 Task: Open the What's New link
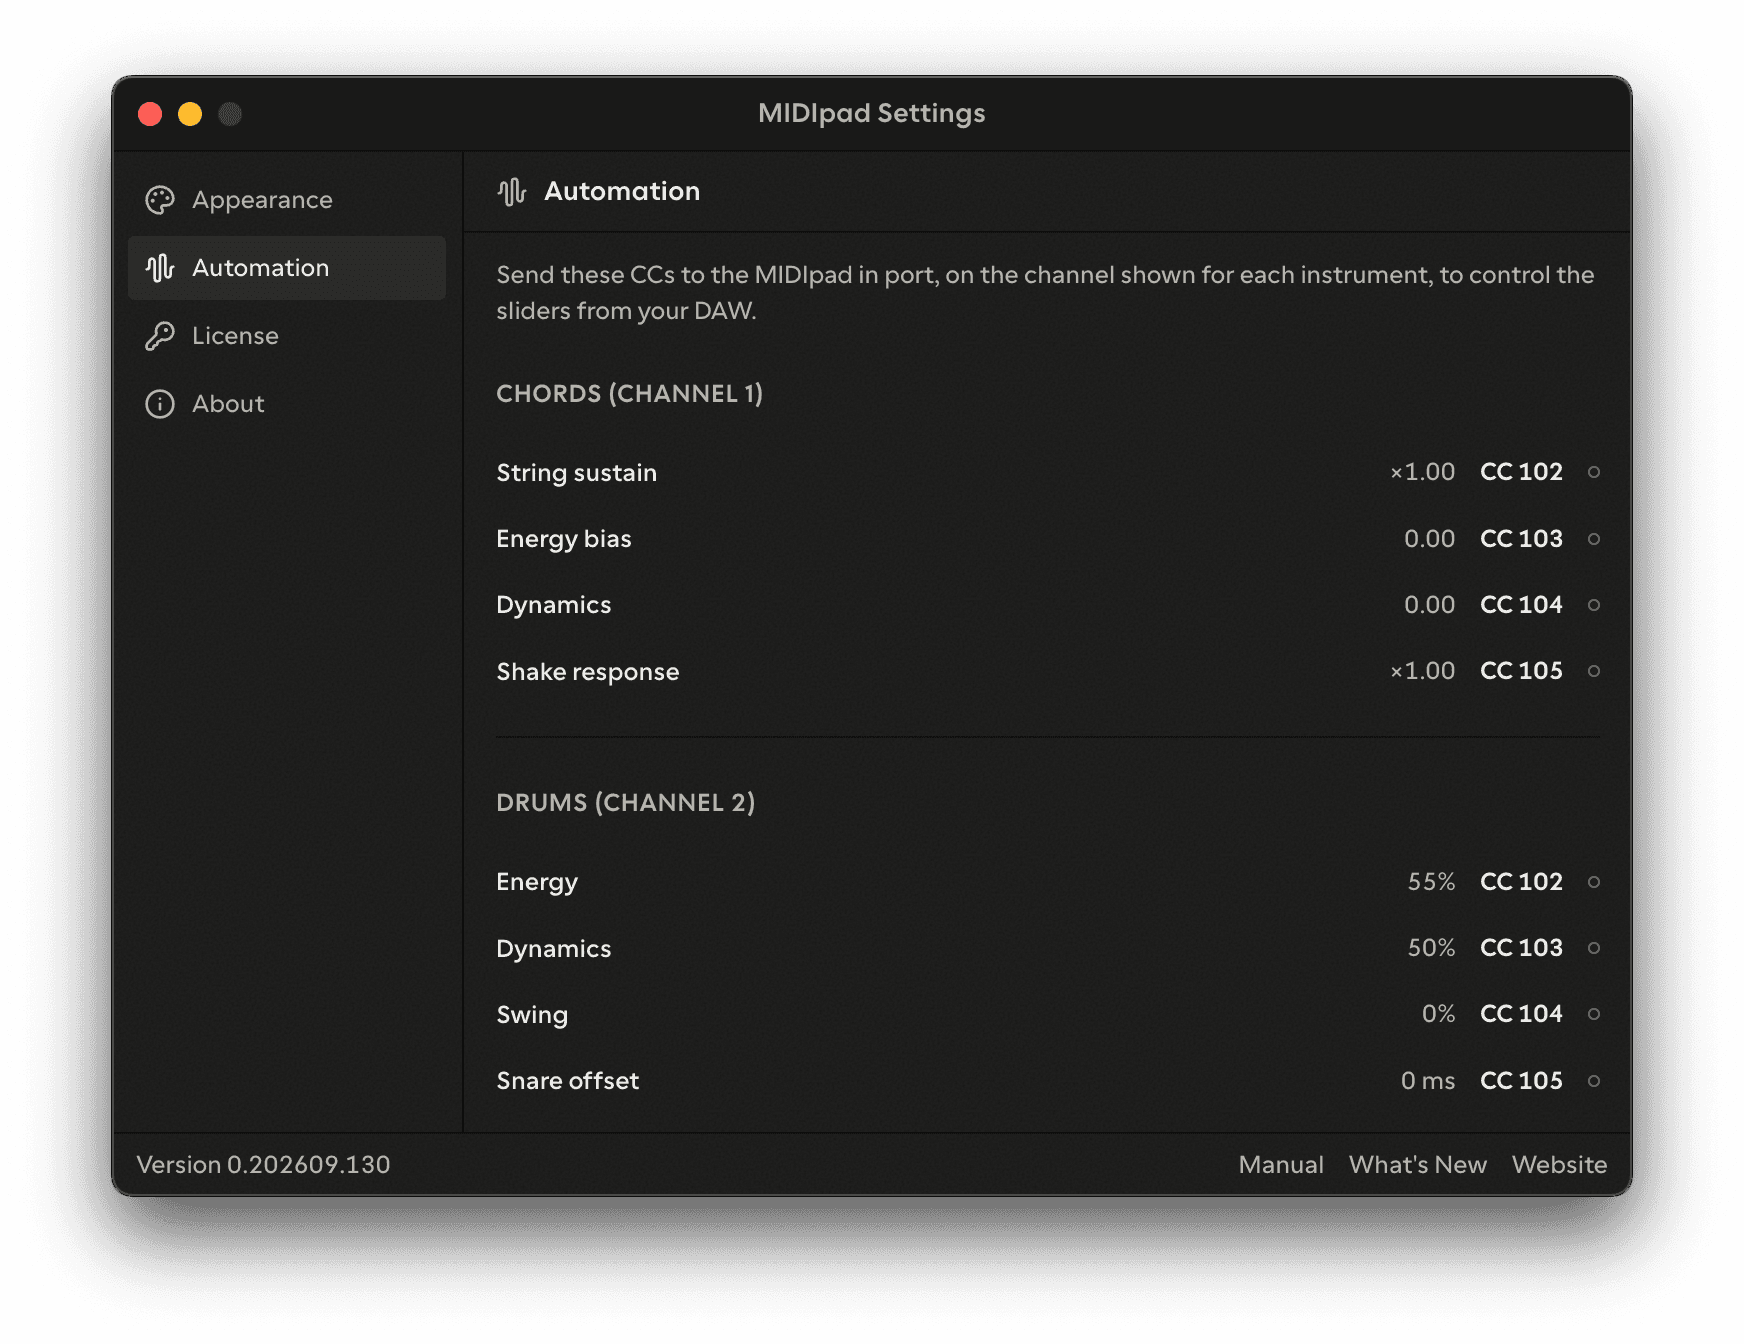click(x=1417, y=1165)
